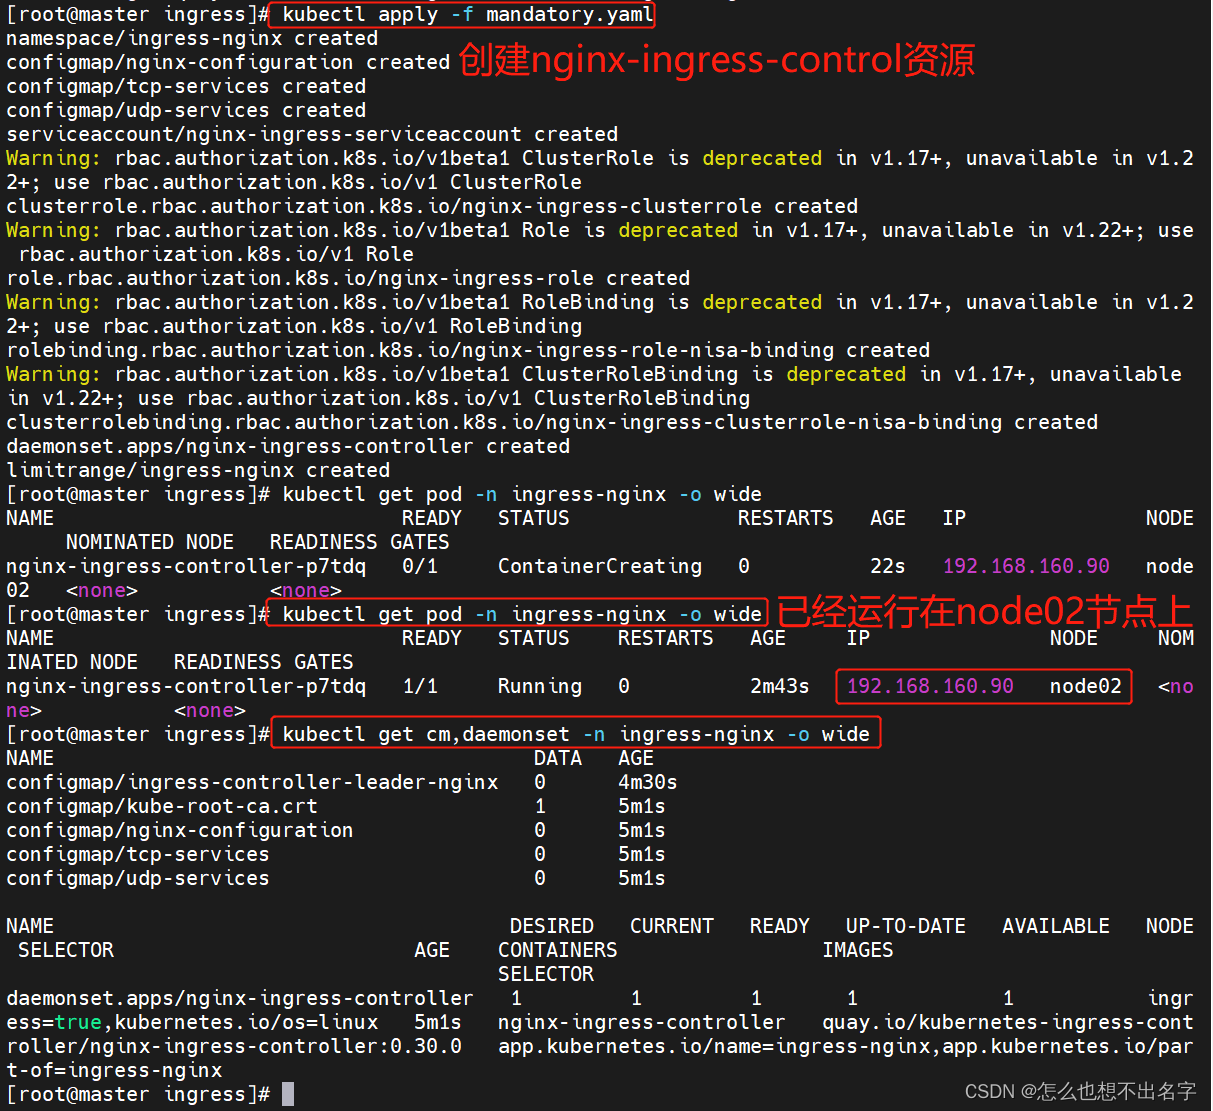
Task: Click configmap/nginx-configuration row in table
Action: click(336, 830)
